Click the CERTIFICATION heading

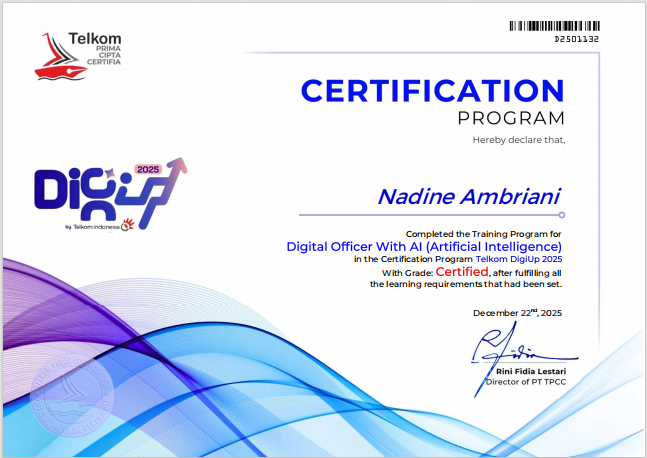[432, 91]
